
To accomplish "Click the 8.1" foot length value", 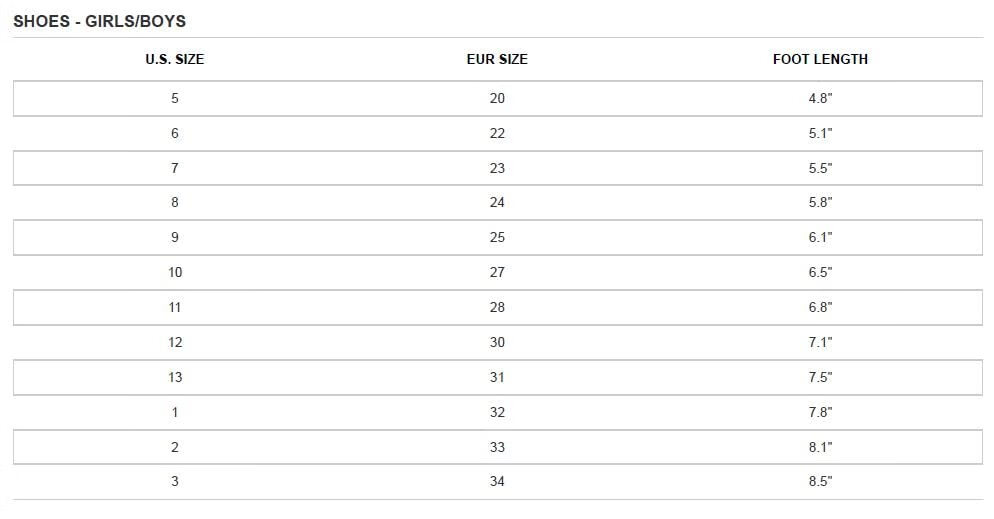I will (820, 447).
